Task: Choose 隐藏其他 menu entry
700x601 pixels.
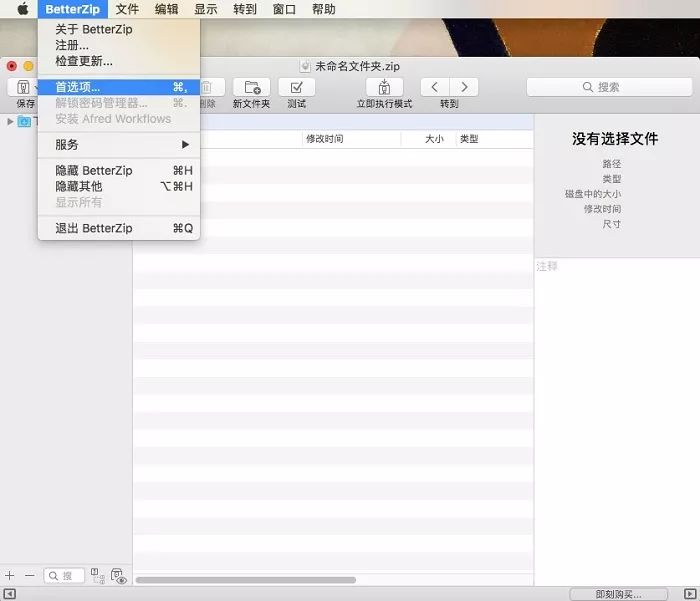Action: click(119, 186)
